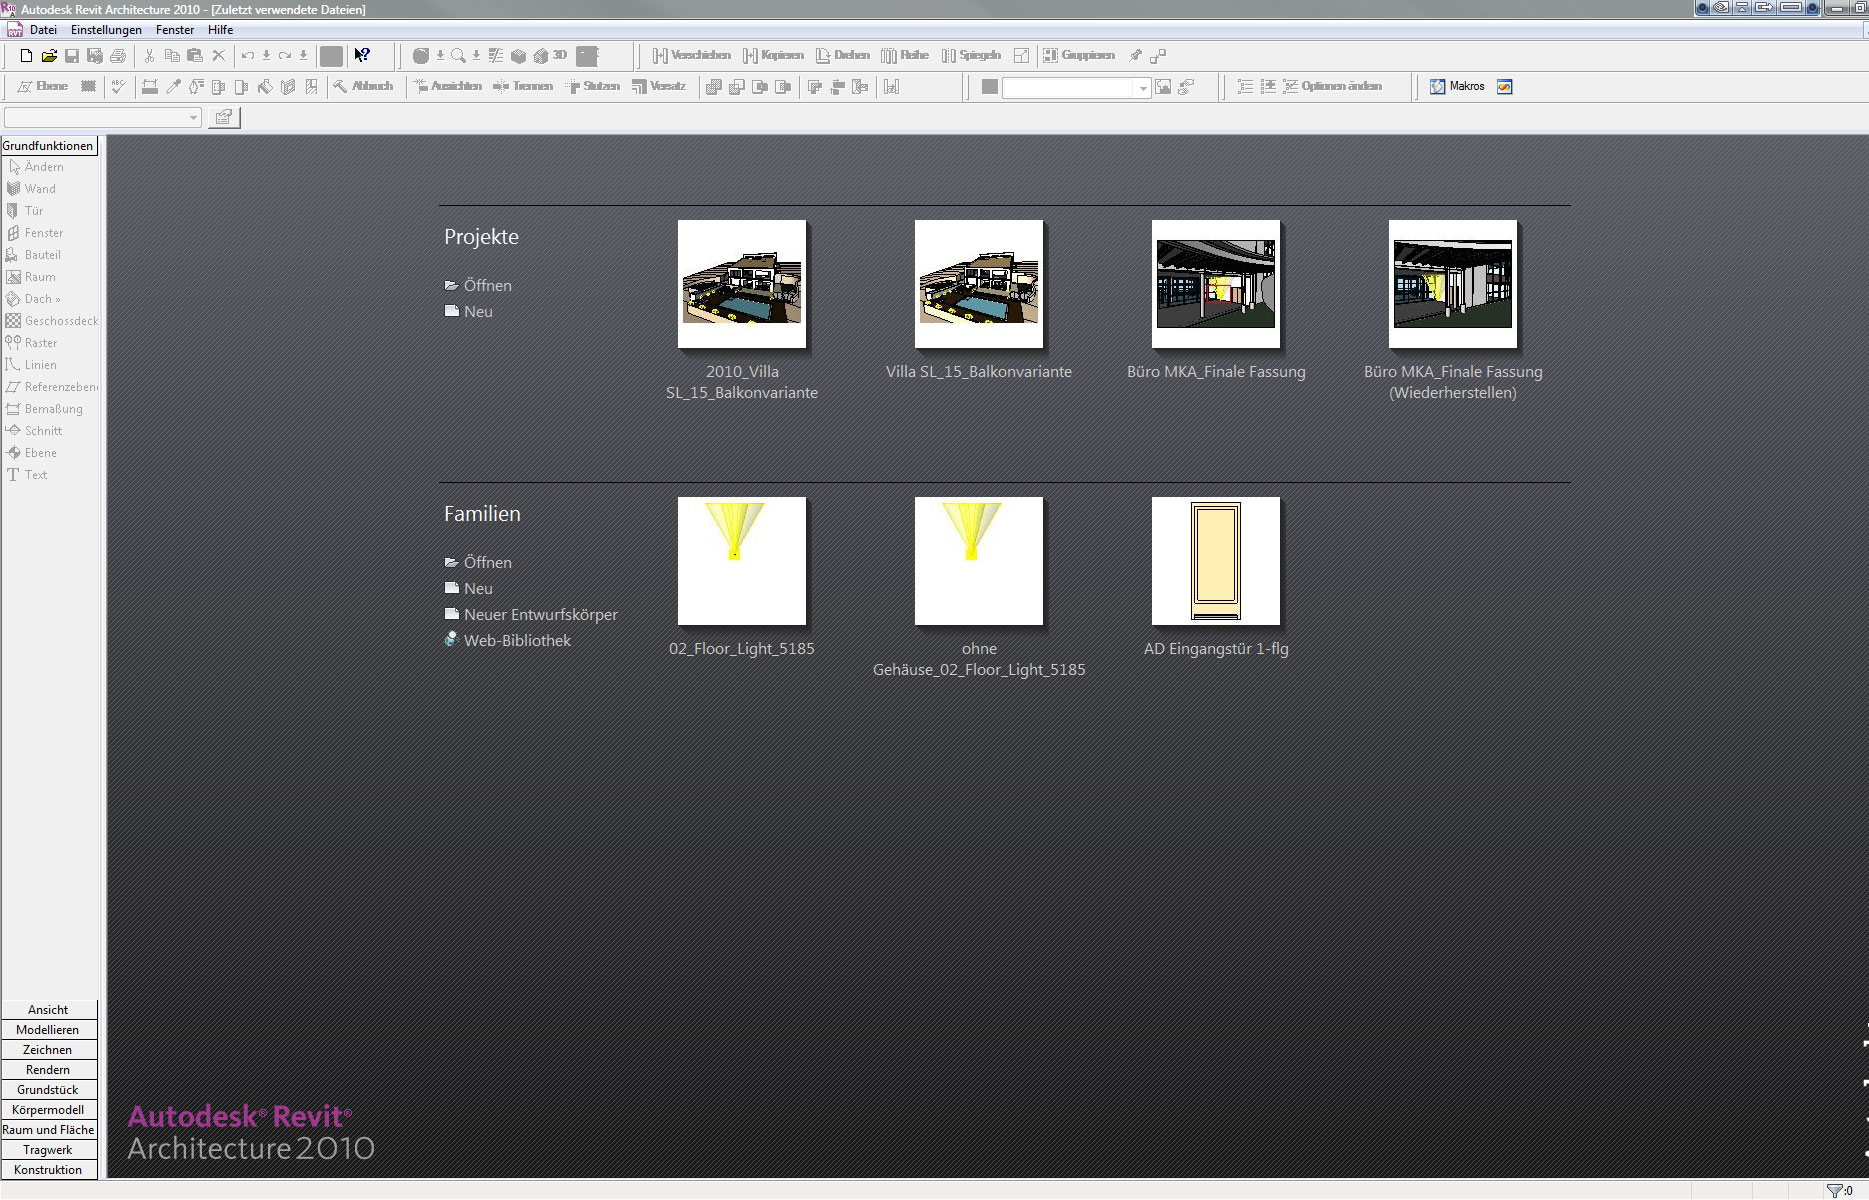Click the Gruppieren group tool
This screenshot has width=1869, height=1200.
click(1079, 56)
